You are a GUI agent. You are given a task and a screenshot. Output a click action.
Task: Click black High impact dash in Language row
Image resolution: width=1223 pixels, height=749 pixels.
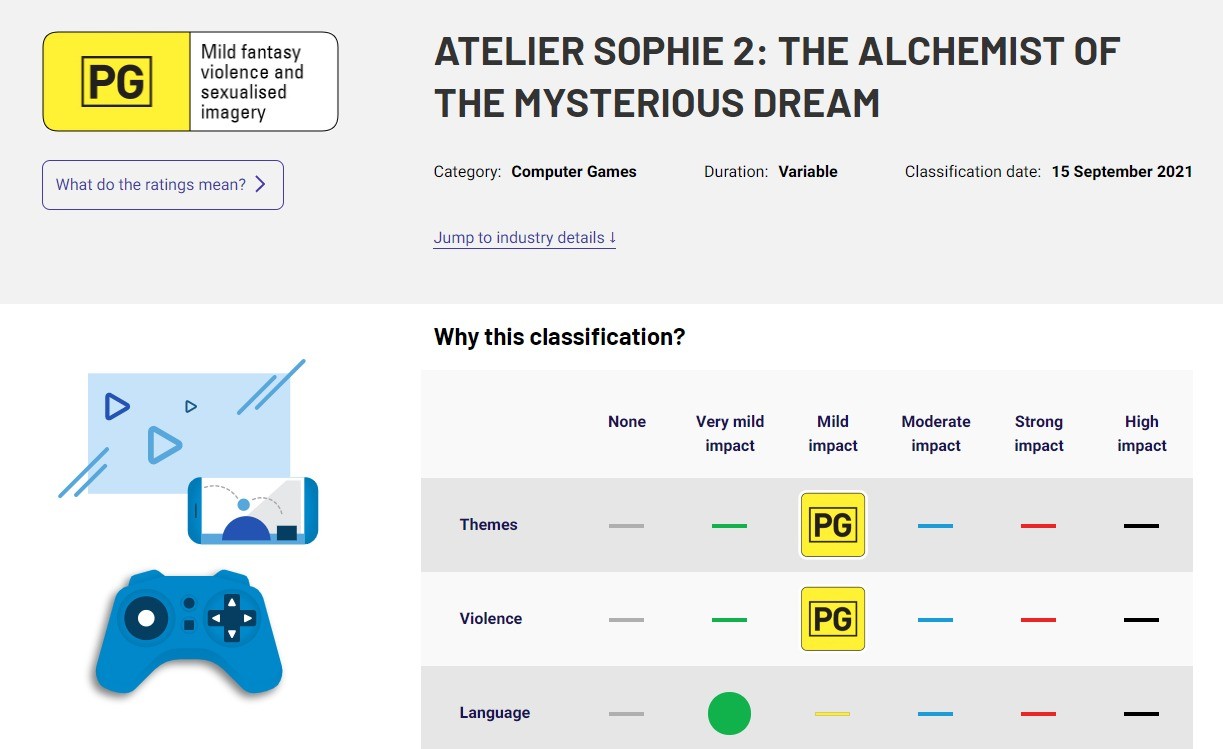click(x=1141, y=714)
